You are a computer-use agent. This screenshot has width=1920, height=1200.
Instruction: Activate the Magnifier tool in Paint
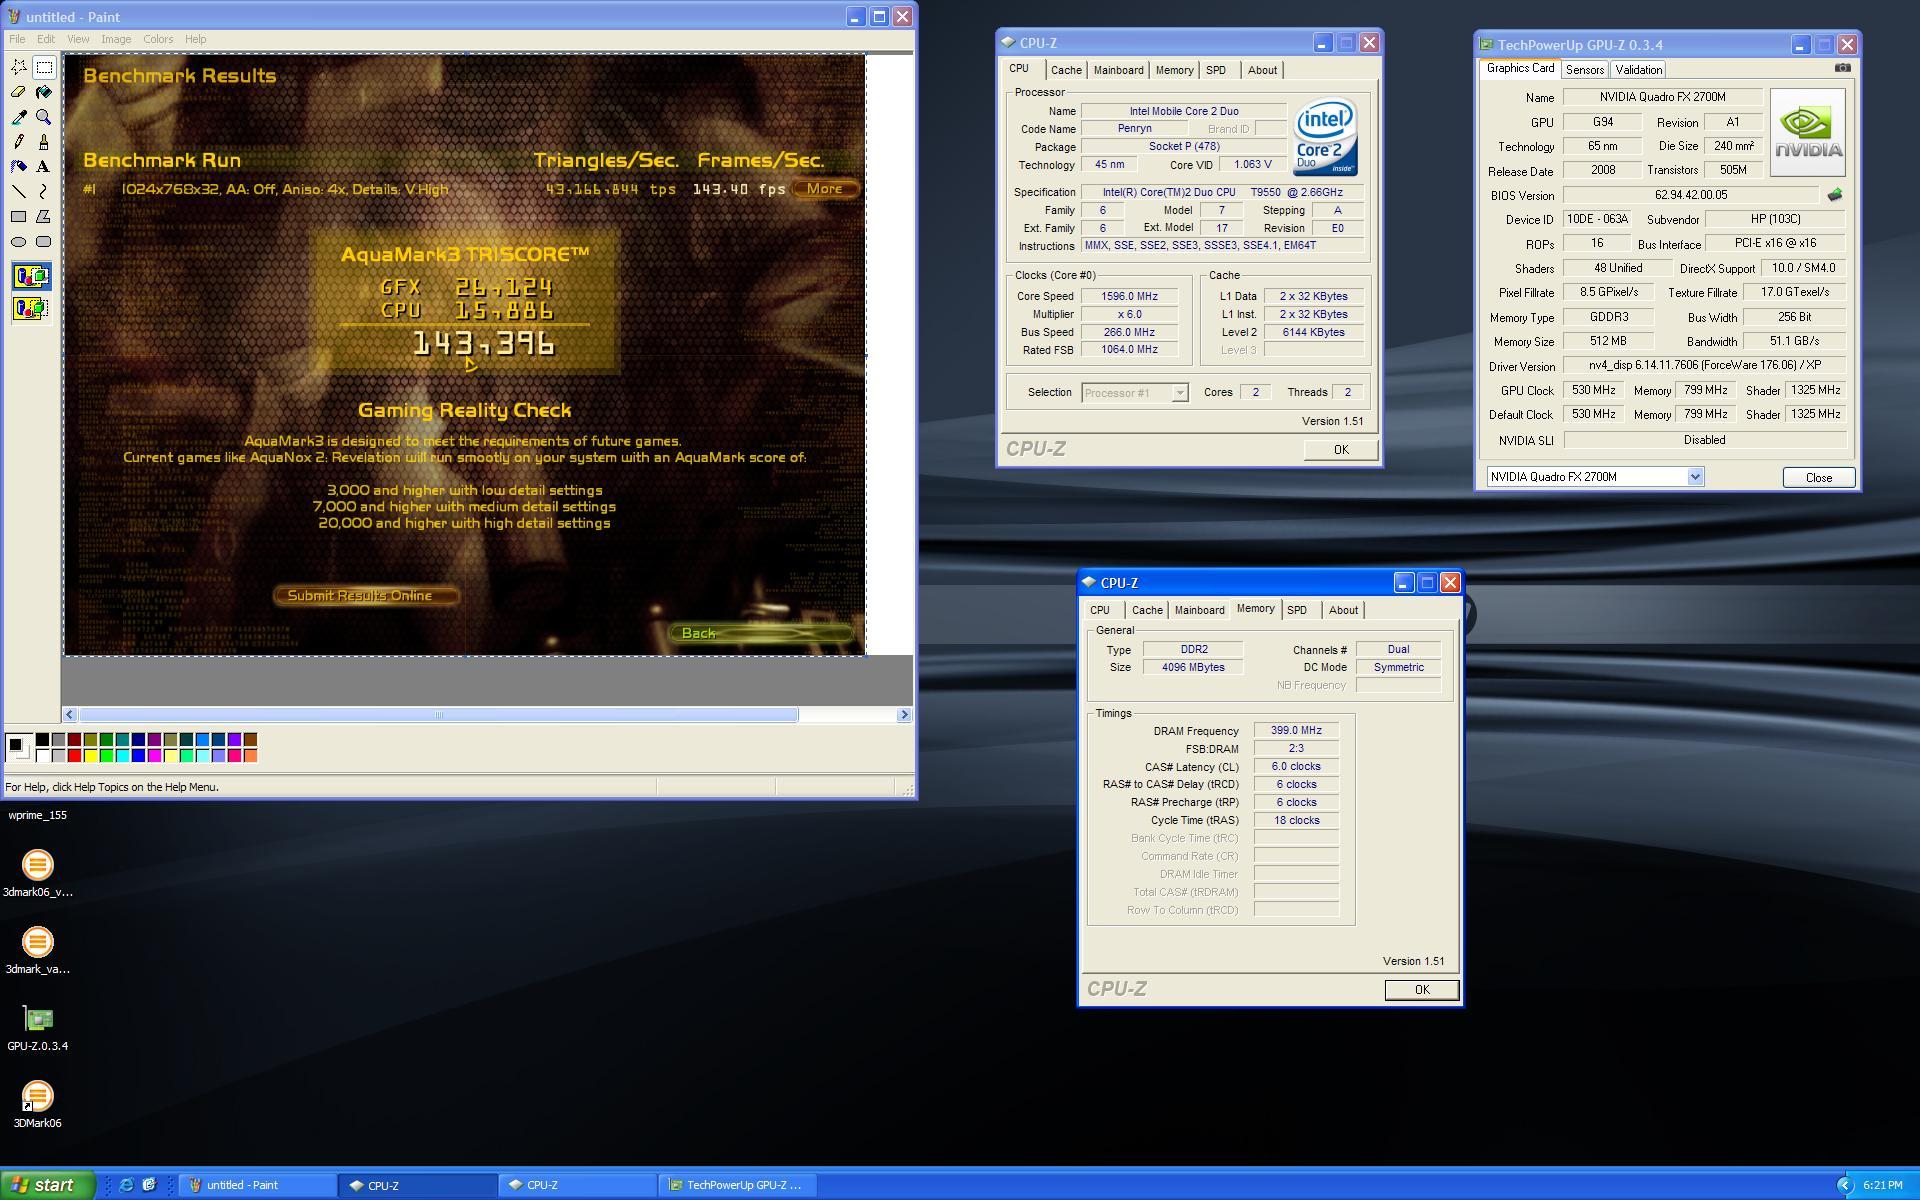(44, 117)
